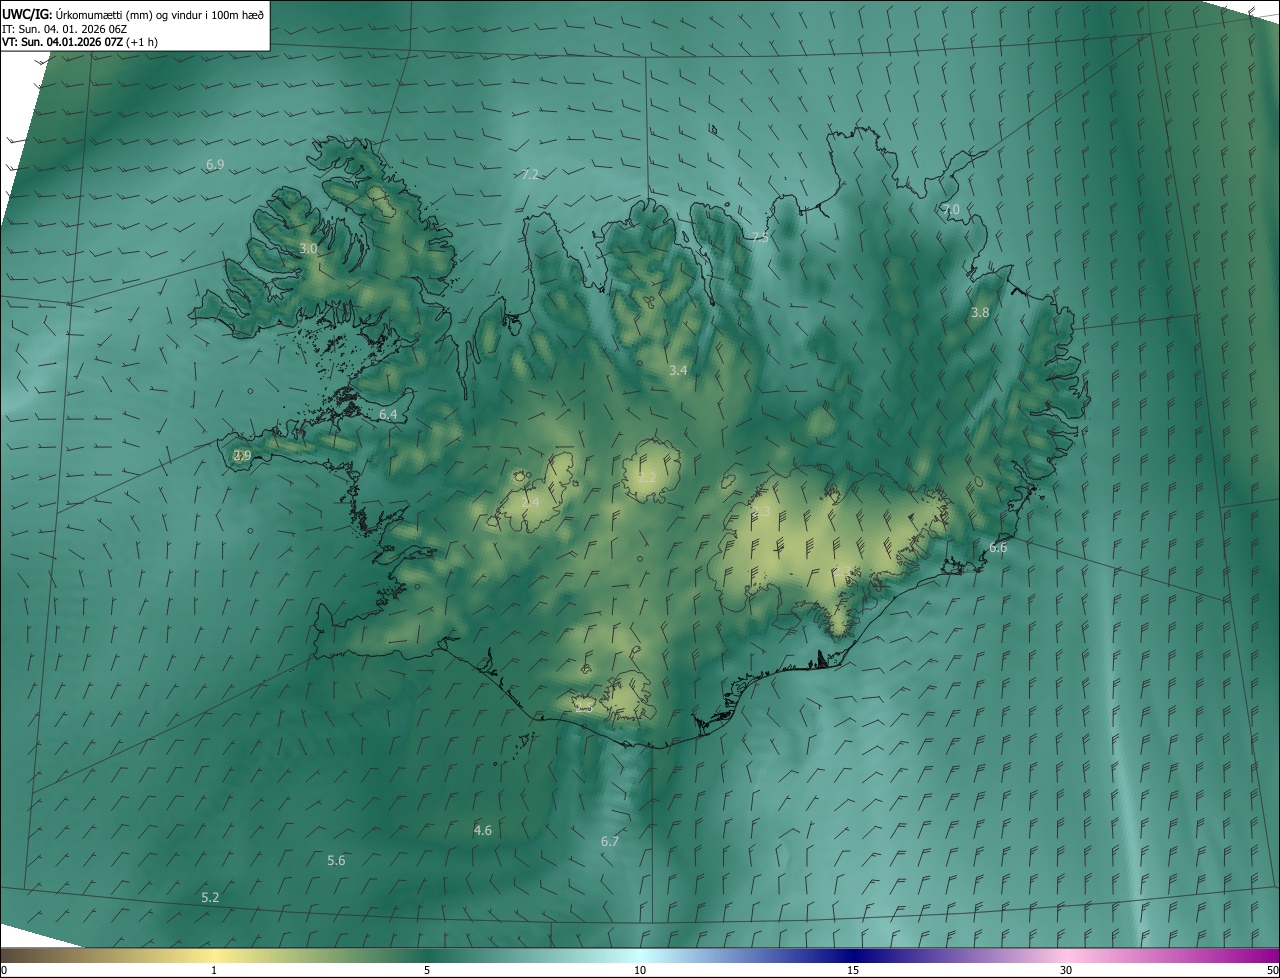Select the 6.4 value label on the map

[388, 414]
